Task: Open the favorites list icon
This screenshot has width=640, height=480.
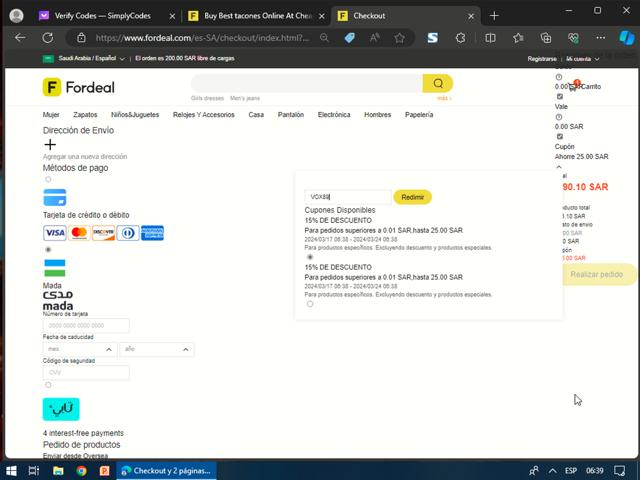Action: point(518,38)
